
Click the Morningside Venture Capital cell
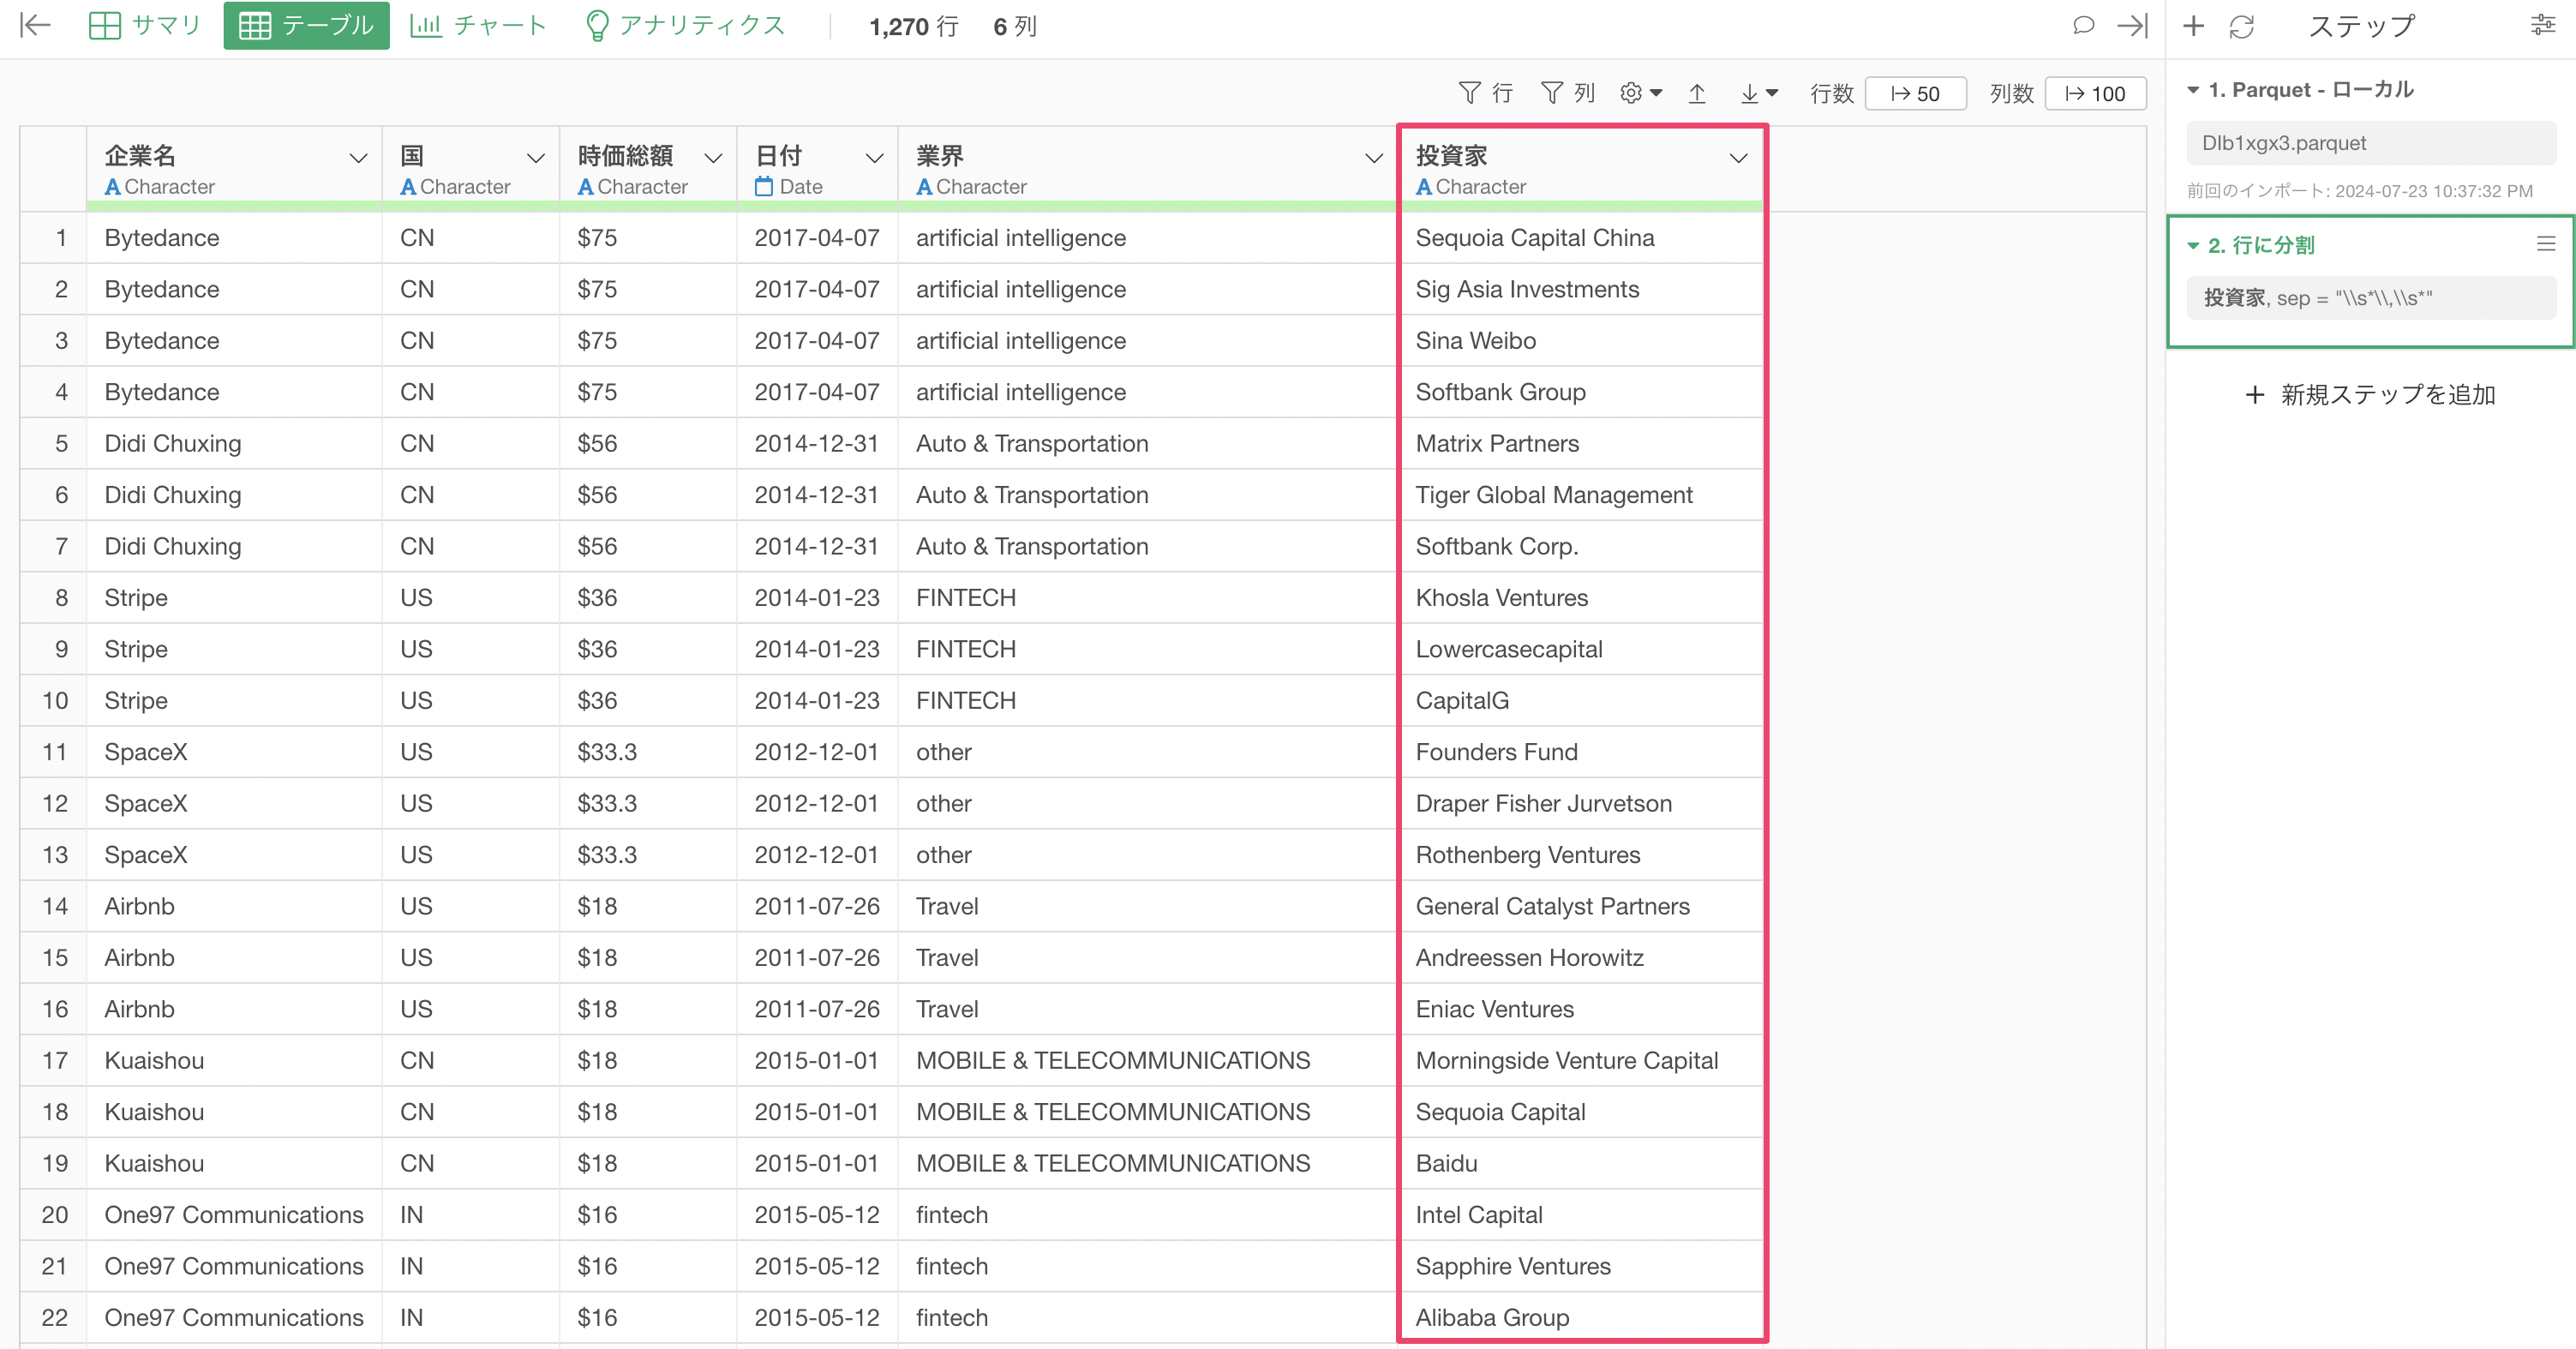(x=1581, y=1061)
